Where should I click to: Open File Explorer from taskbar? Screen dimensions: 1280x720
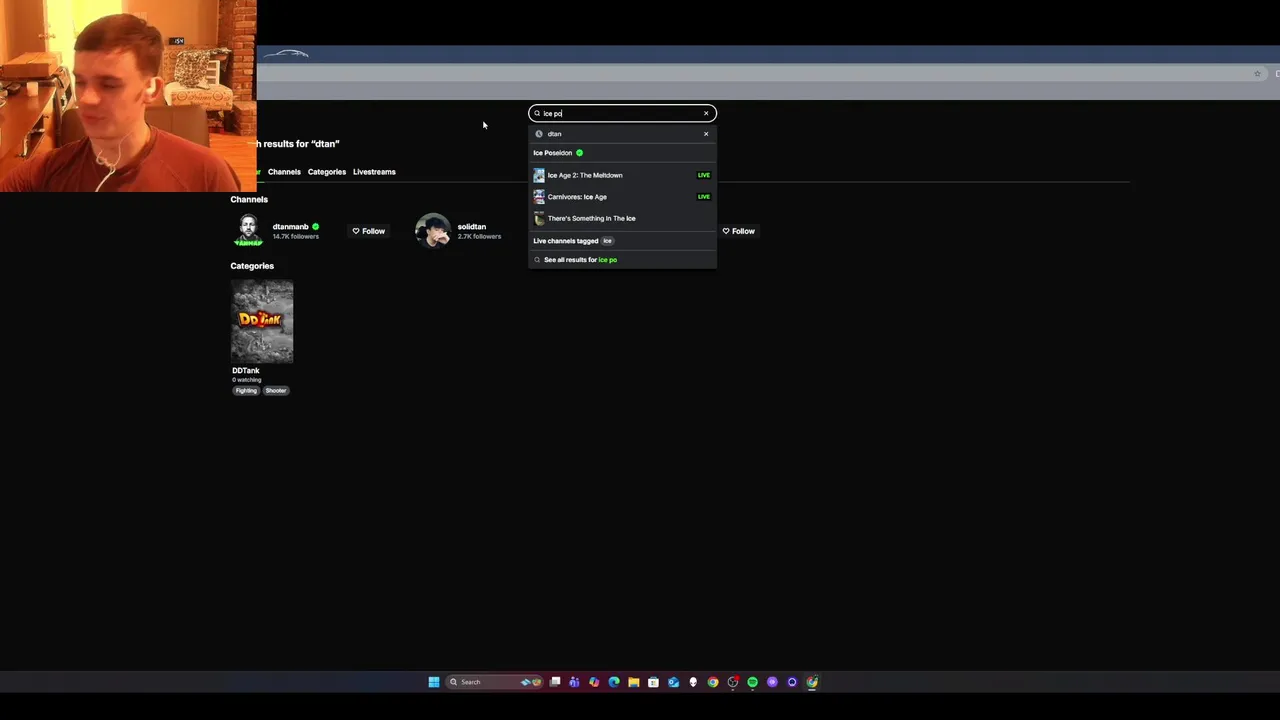pyautogui.click(x=633, y=682)
